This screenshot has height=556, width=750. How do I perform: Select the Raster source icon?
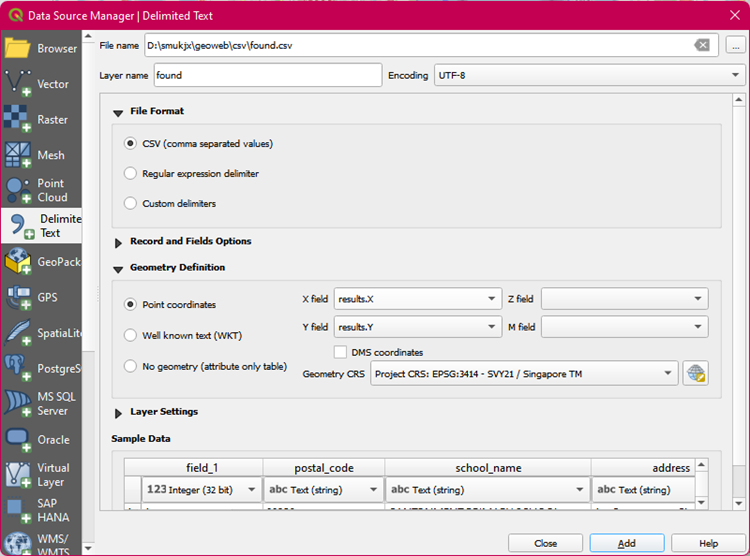point(18,119)
